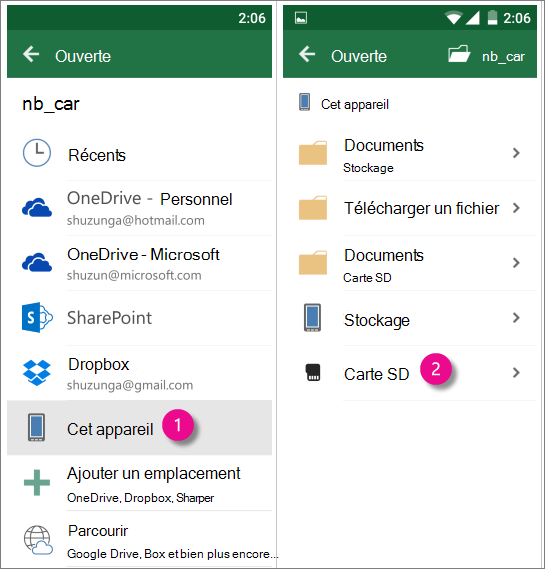Choose Ajouter un emplacement

coord(139,483)
